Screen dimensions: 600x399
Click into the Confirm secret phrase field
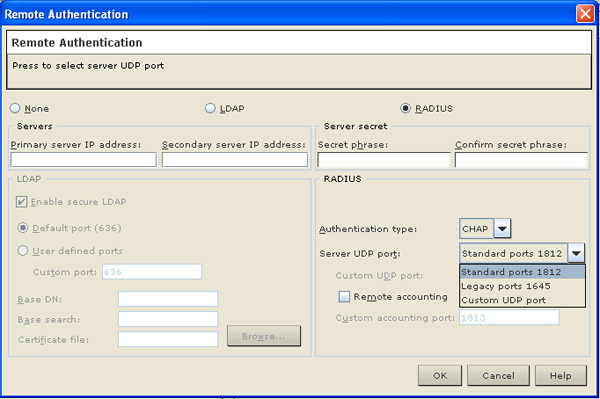click(521, 160)
